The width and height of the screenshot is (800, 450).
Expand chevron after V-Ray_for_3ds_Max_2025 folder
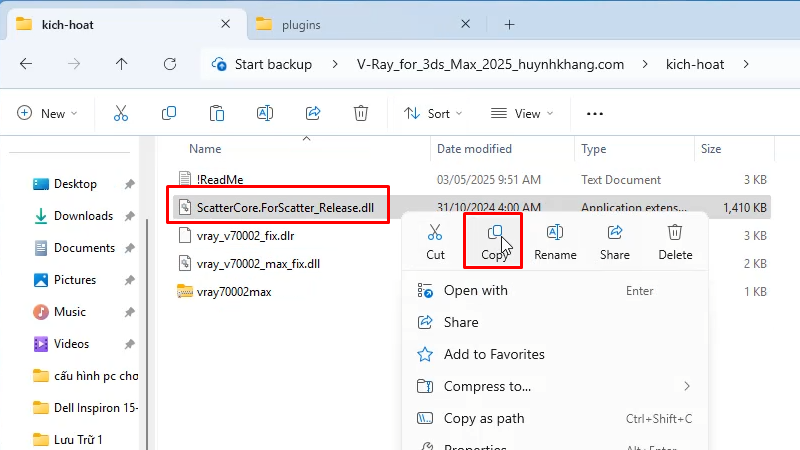pos(645,64)
